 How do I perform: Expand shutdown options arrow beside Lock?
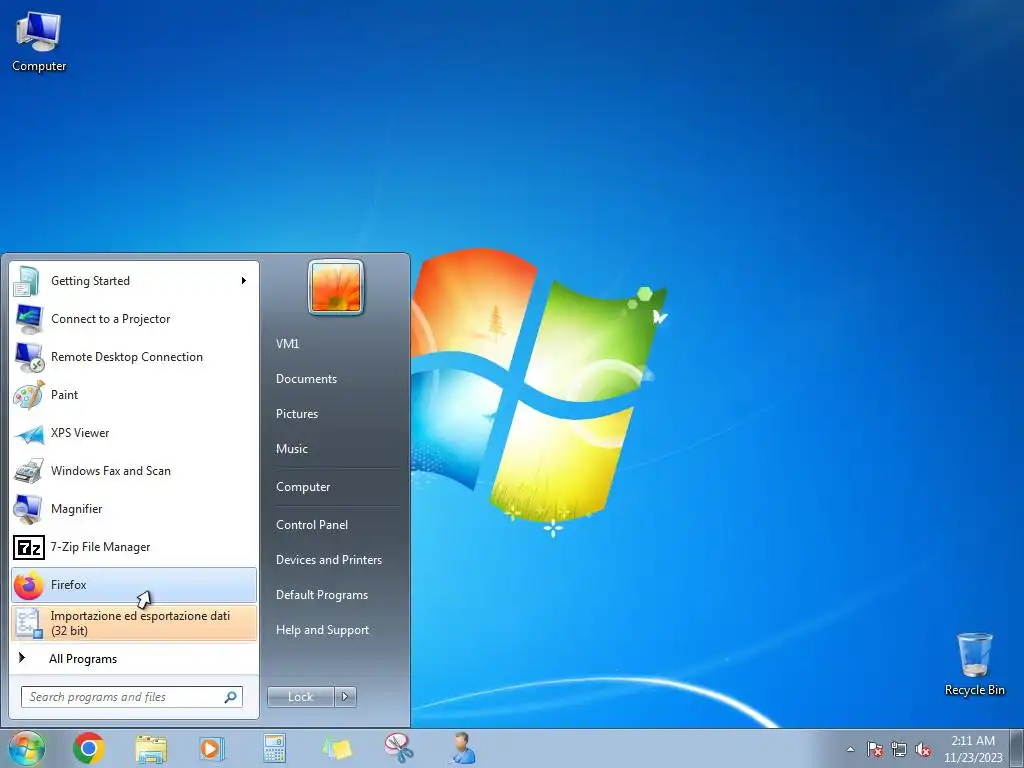click(345, 697)
